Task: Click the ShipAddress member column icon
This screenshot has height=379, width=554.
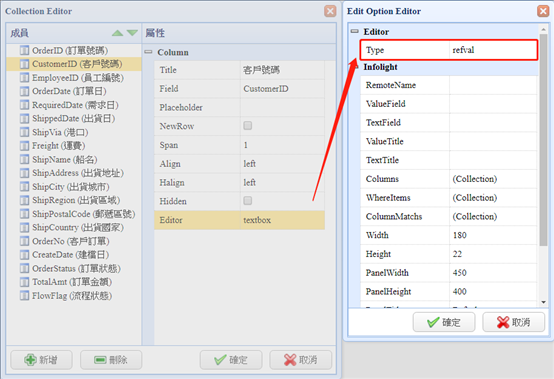Action: (x=24, y=173)
